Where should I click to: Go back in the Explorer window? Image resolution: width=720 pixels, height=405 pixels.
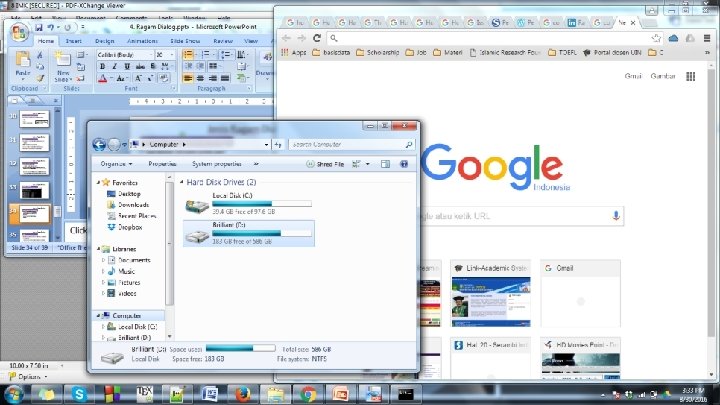coord(99,145)
